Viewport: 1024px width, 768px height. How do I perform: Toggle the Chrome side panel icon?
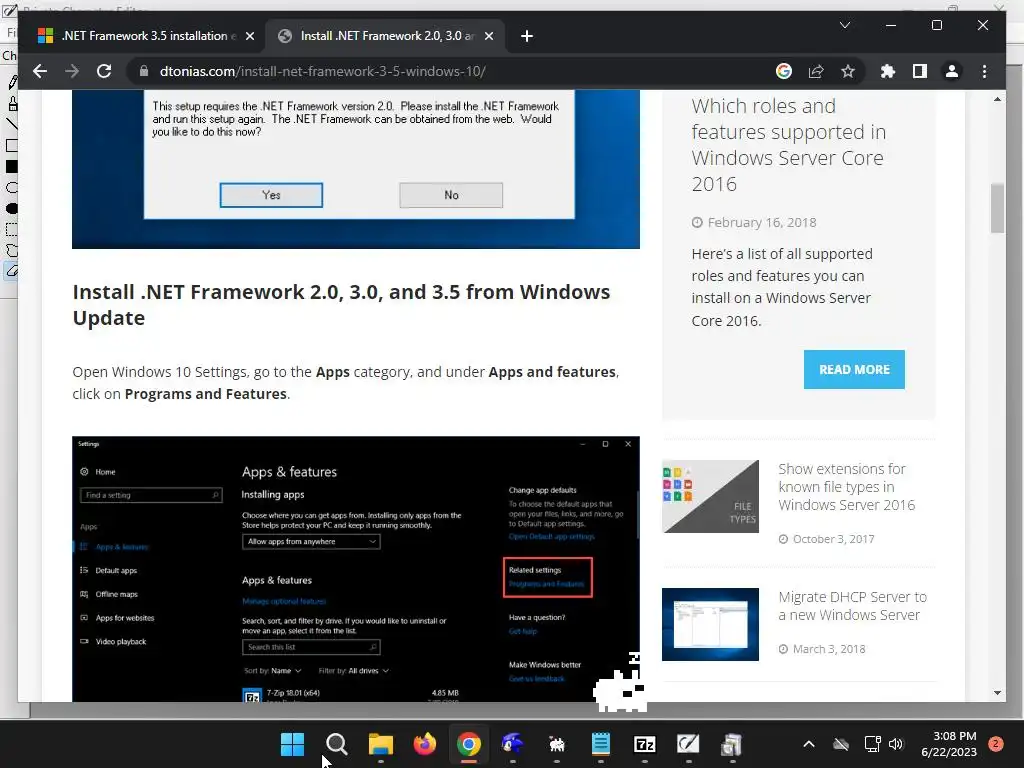[920, 71]
